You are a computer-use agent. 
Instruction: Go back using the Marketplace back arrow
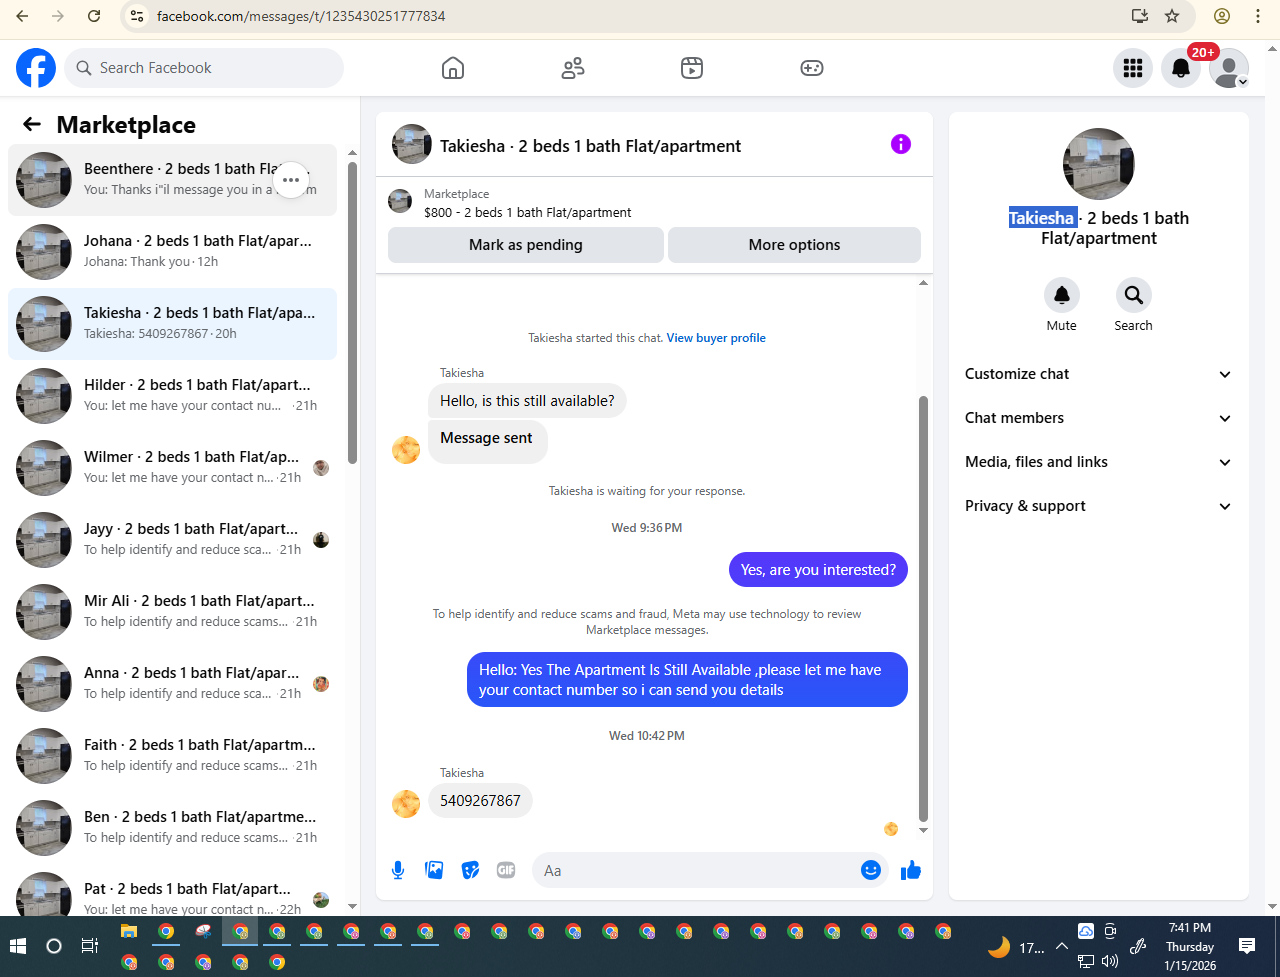pyautogui.click(x=32, y=124)
